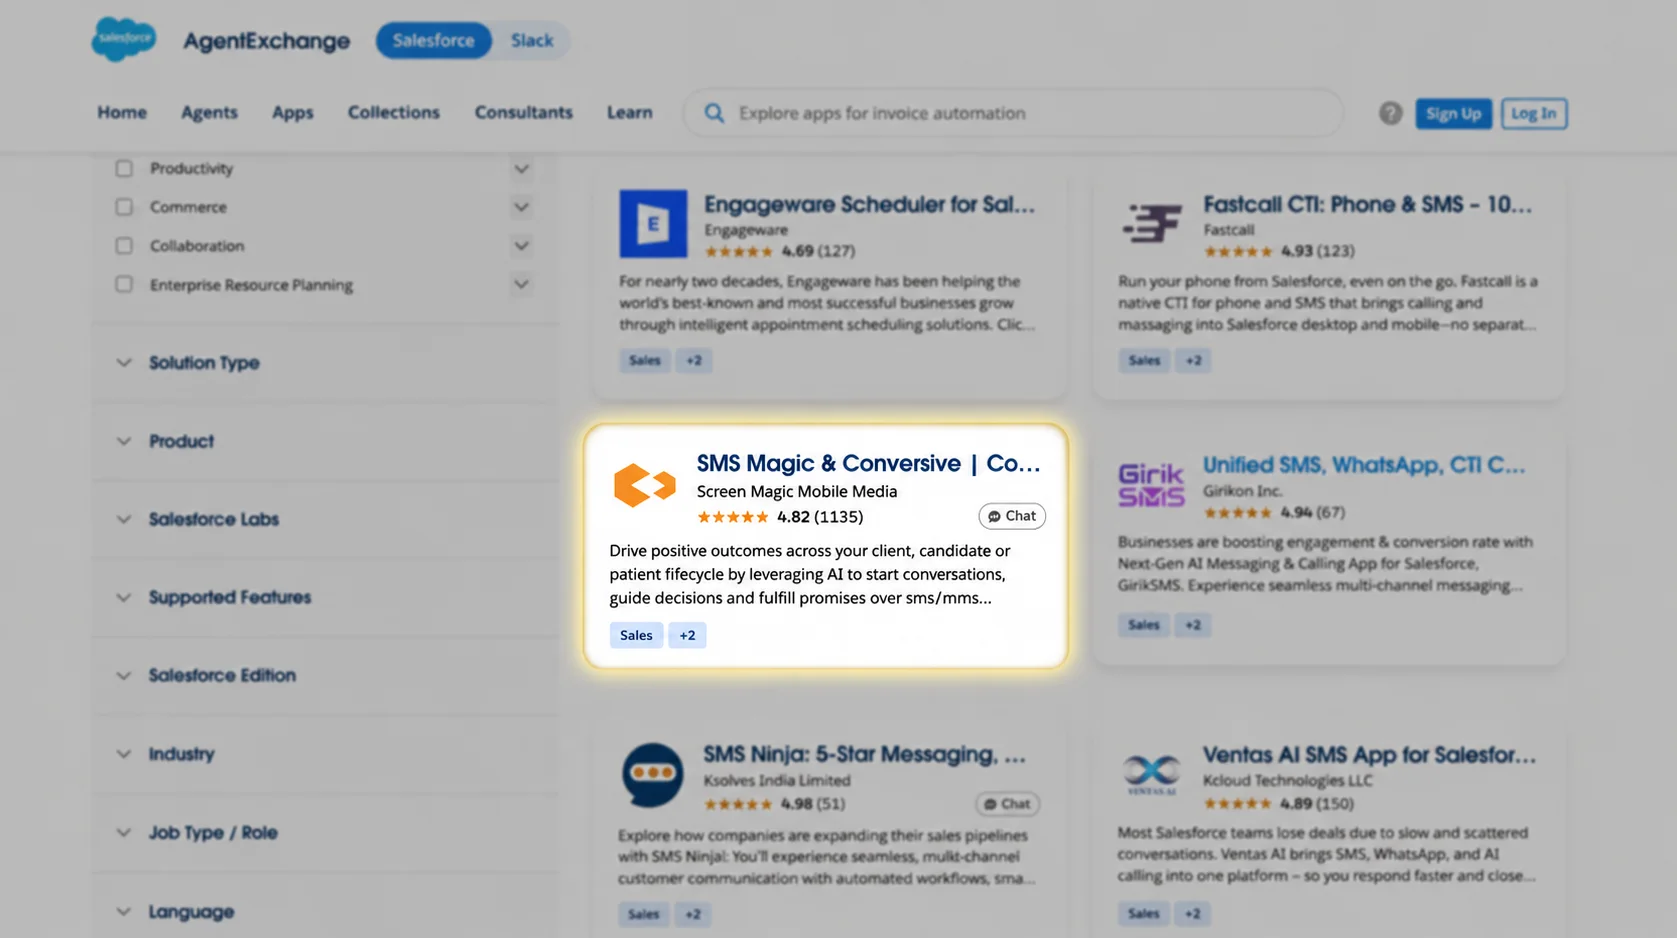Click Chat on SMS Ninja card
1677x938 pixels.
(x=1007, y=804)
